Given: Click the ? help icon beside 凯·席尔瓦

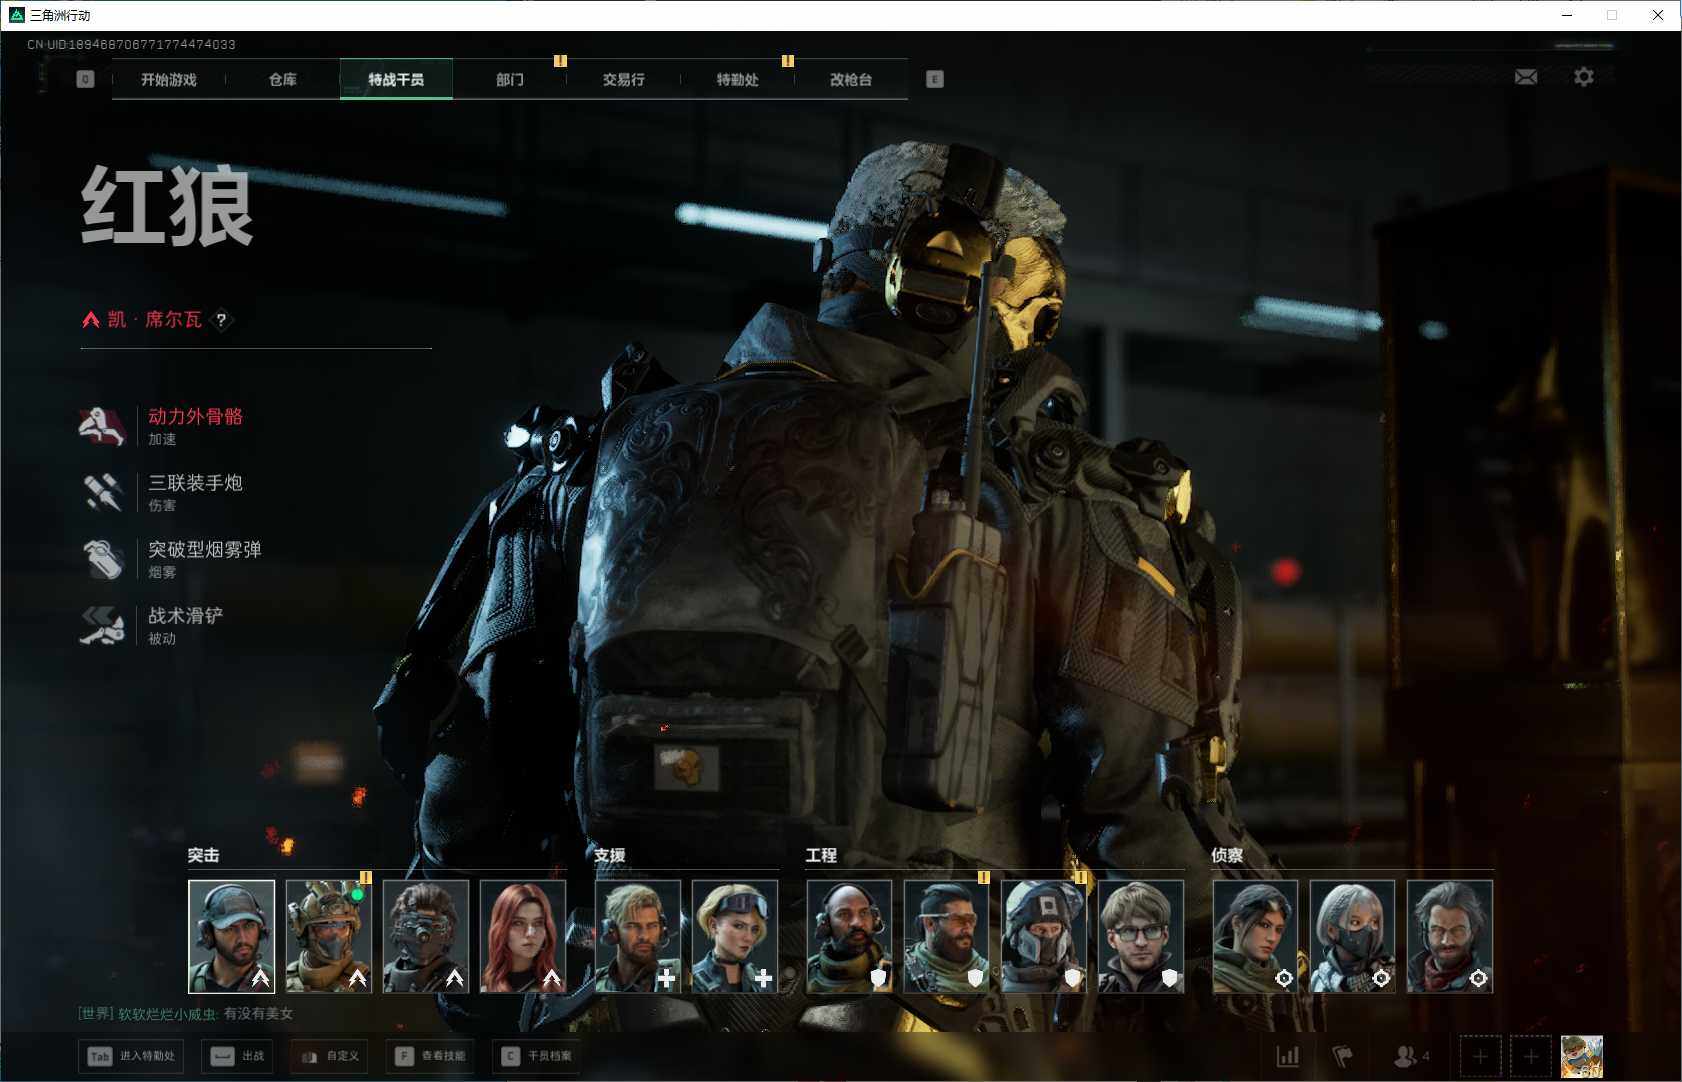Looking at the screenshot, I should tap(221, 320).
